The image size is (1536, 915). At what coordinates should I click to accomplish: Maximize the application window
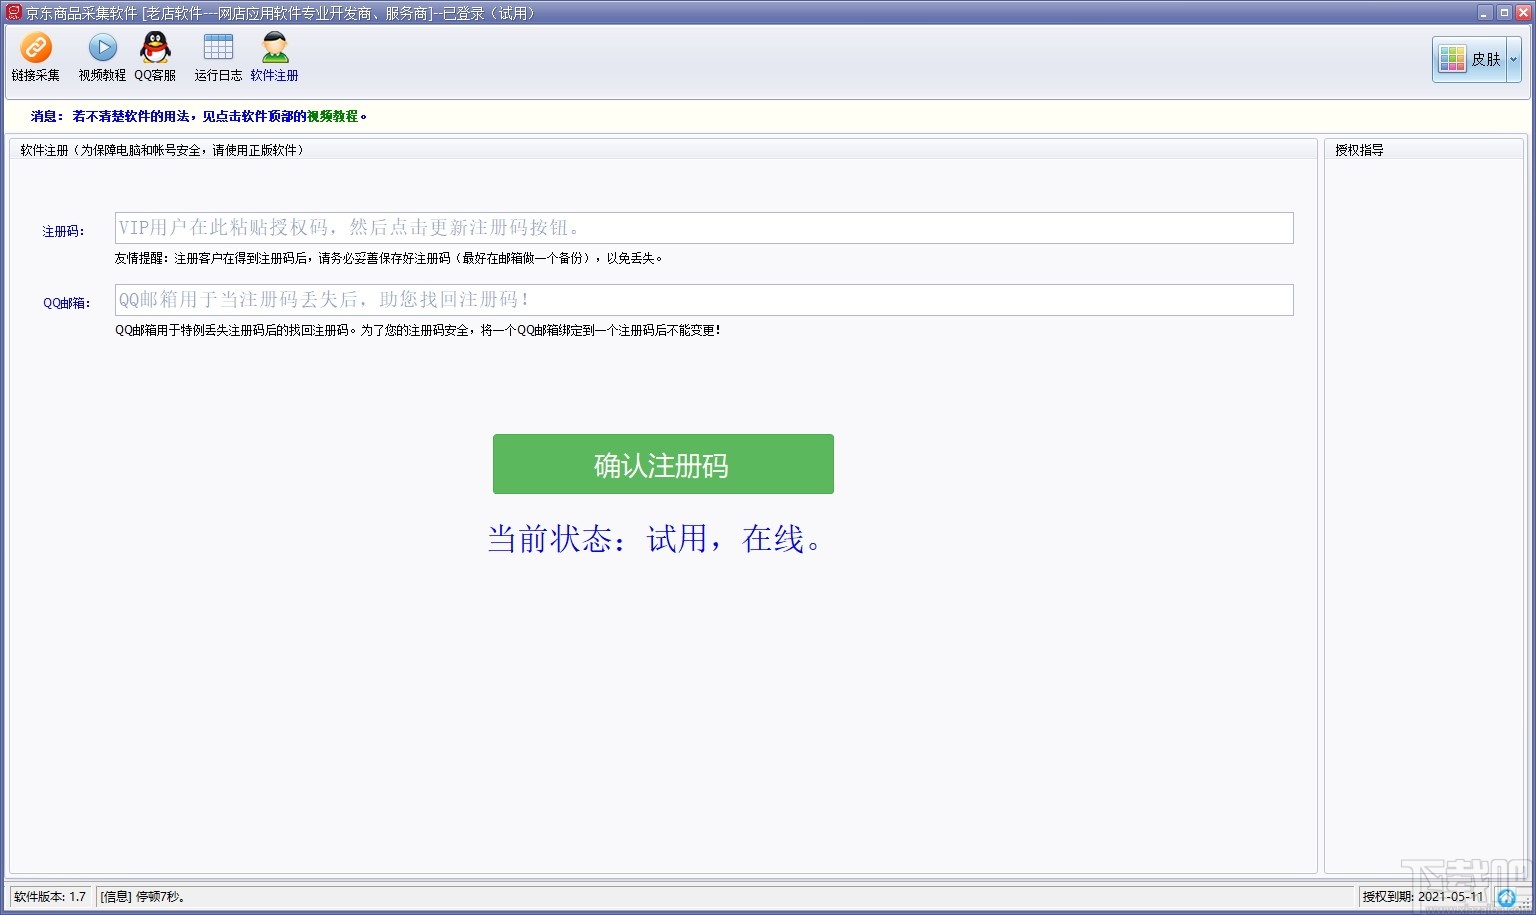click(x=1503, y=13)
